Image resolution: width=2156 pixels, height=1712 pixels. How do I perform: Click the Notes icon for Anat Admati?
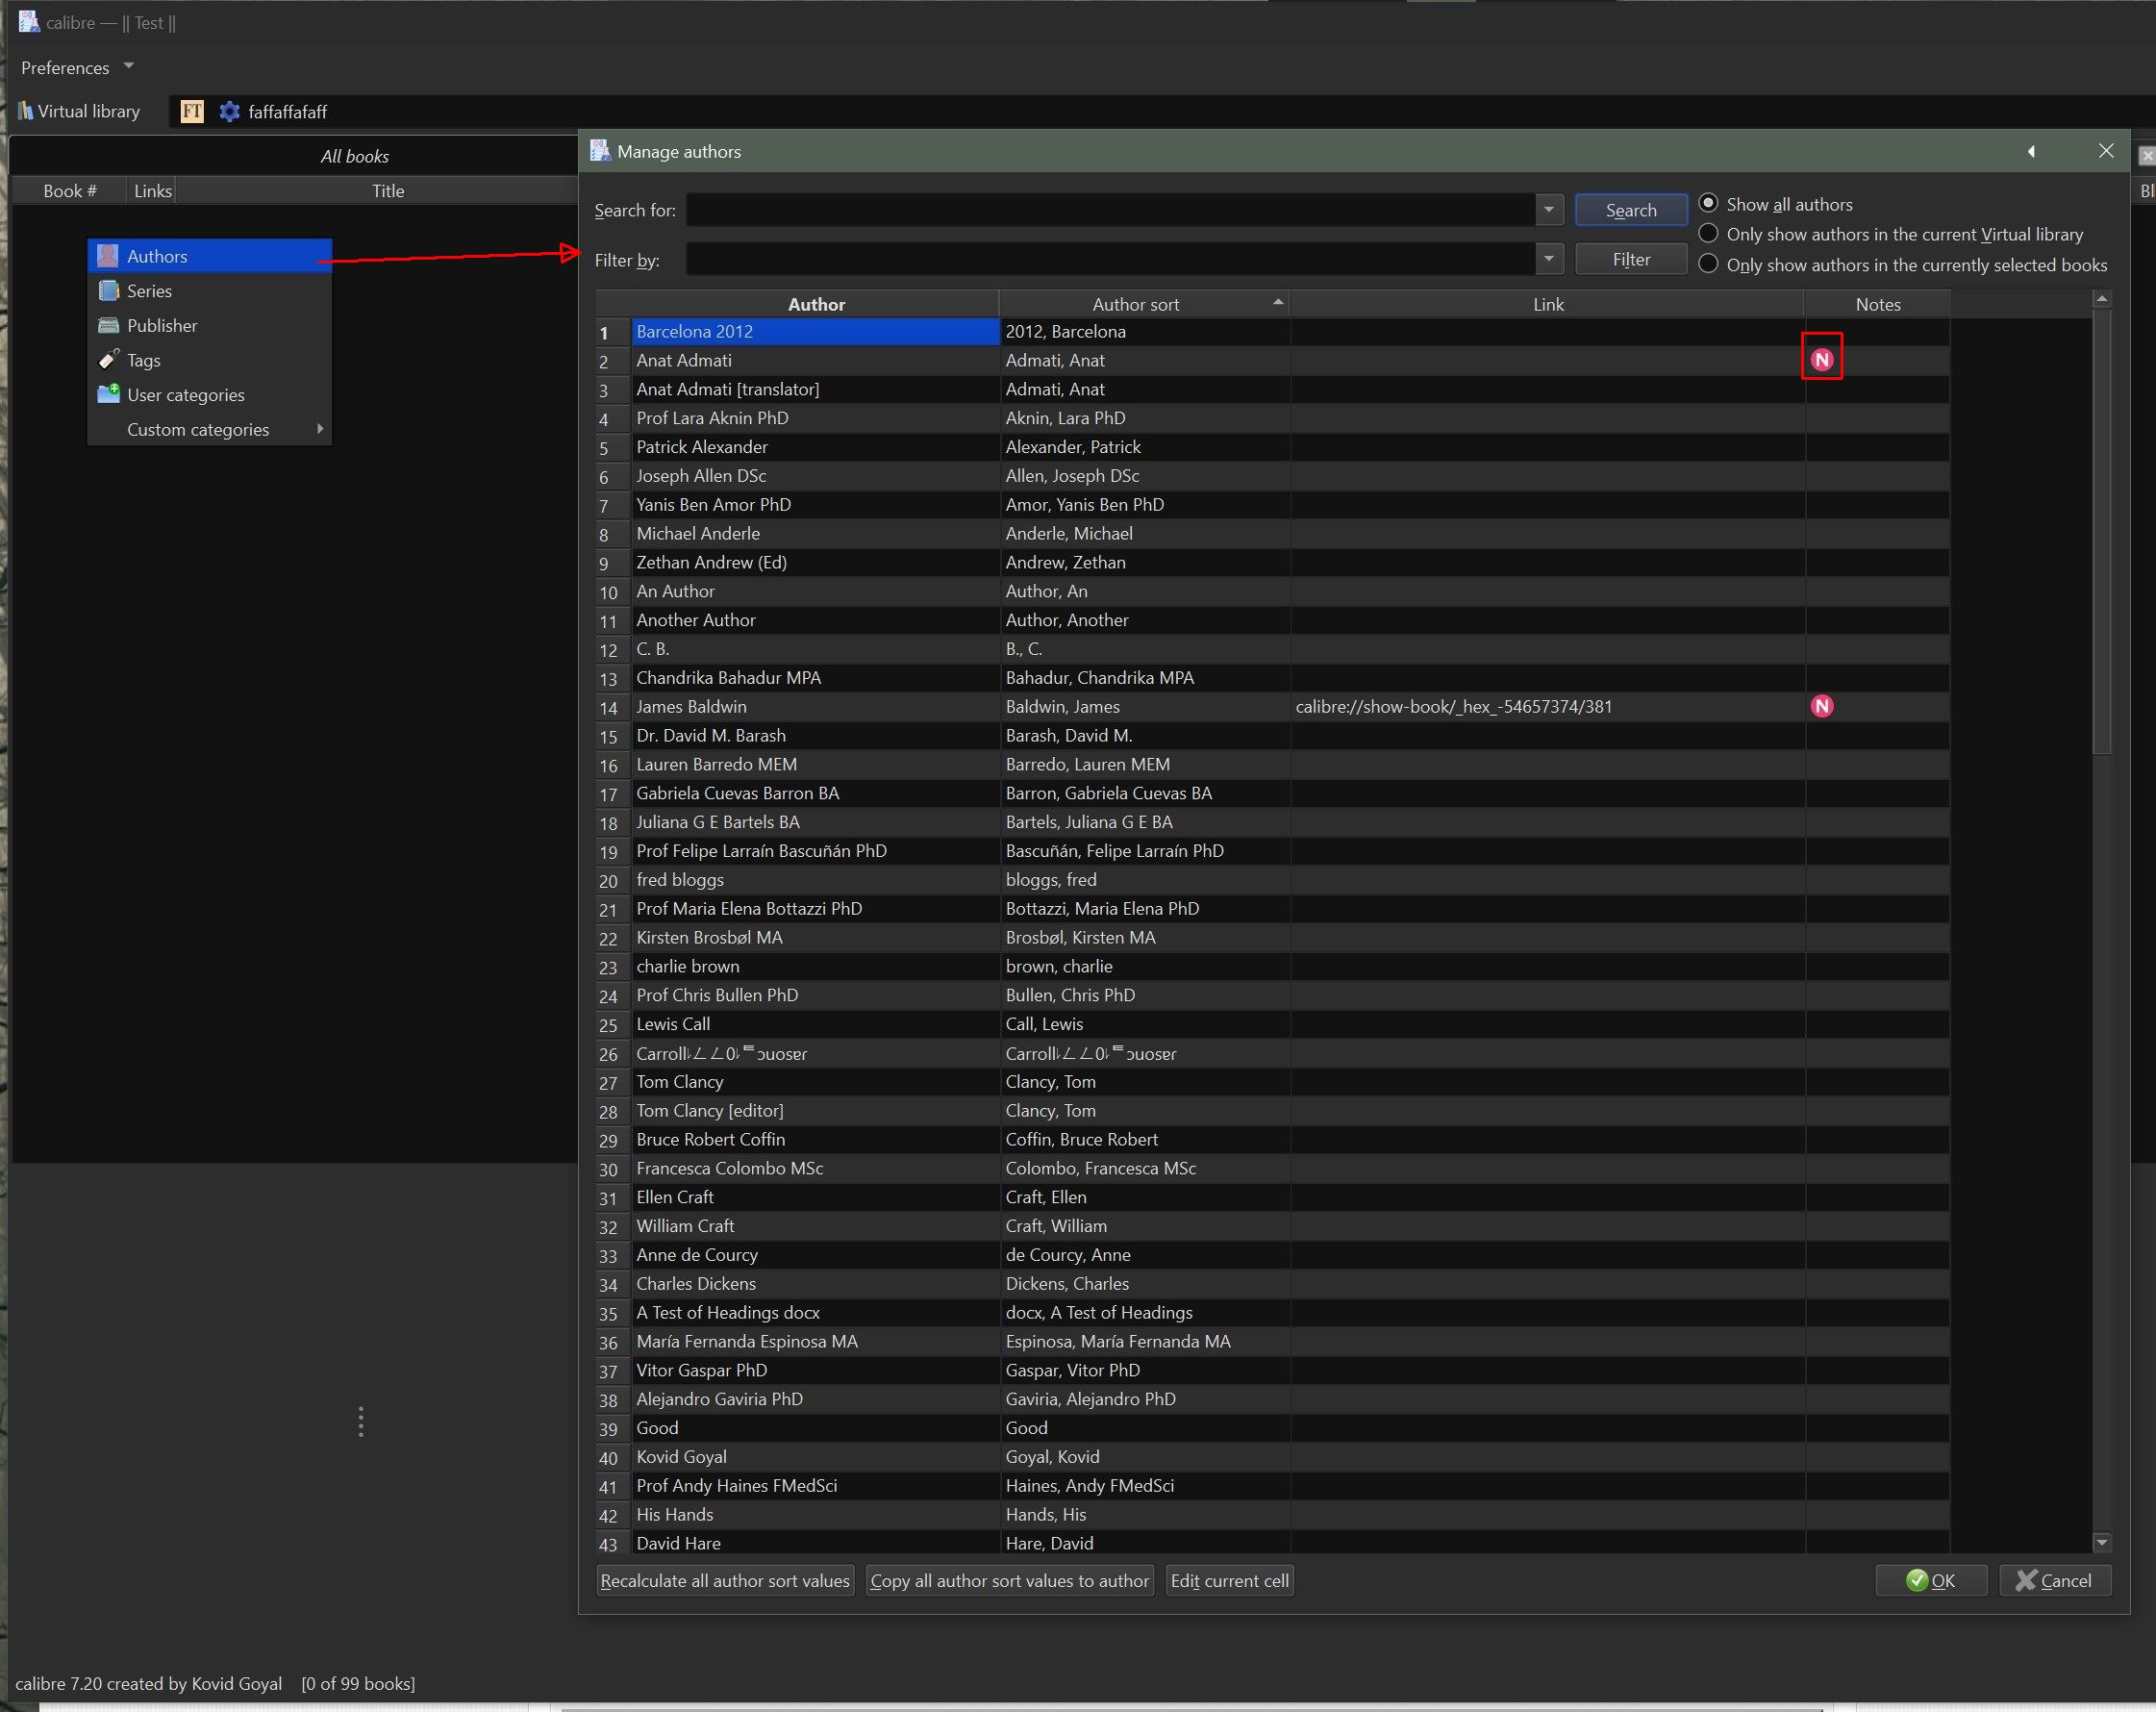tap(1821, 360)
